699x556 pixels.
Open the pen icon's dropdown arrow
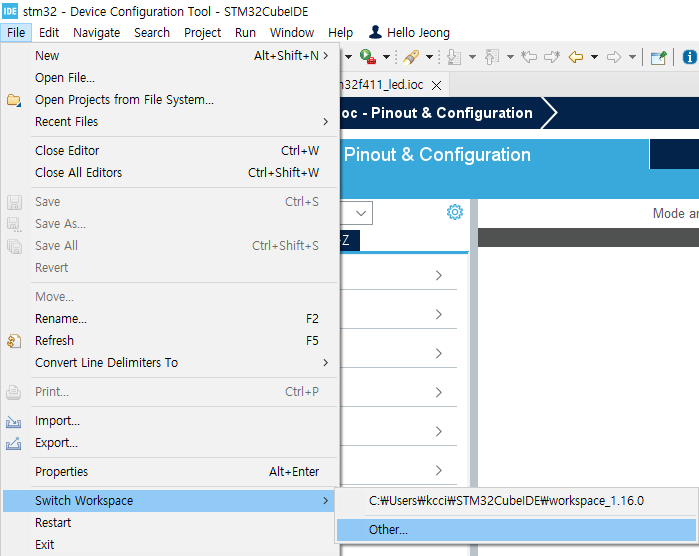coord(429,57)
